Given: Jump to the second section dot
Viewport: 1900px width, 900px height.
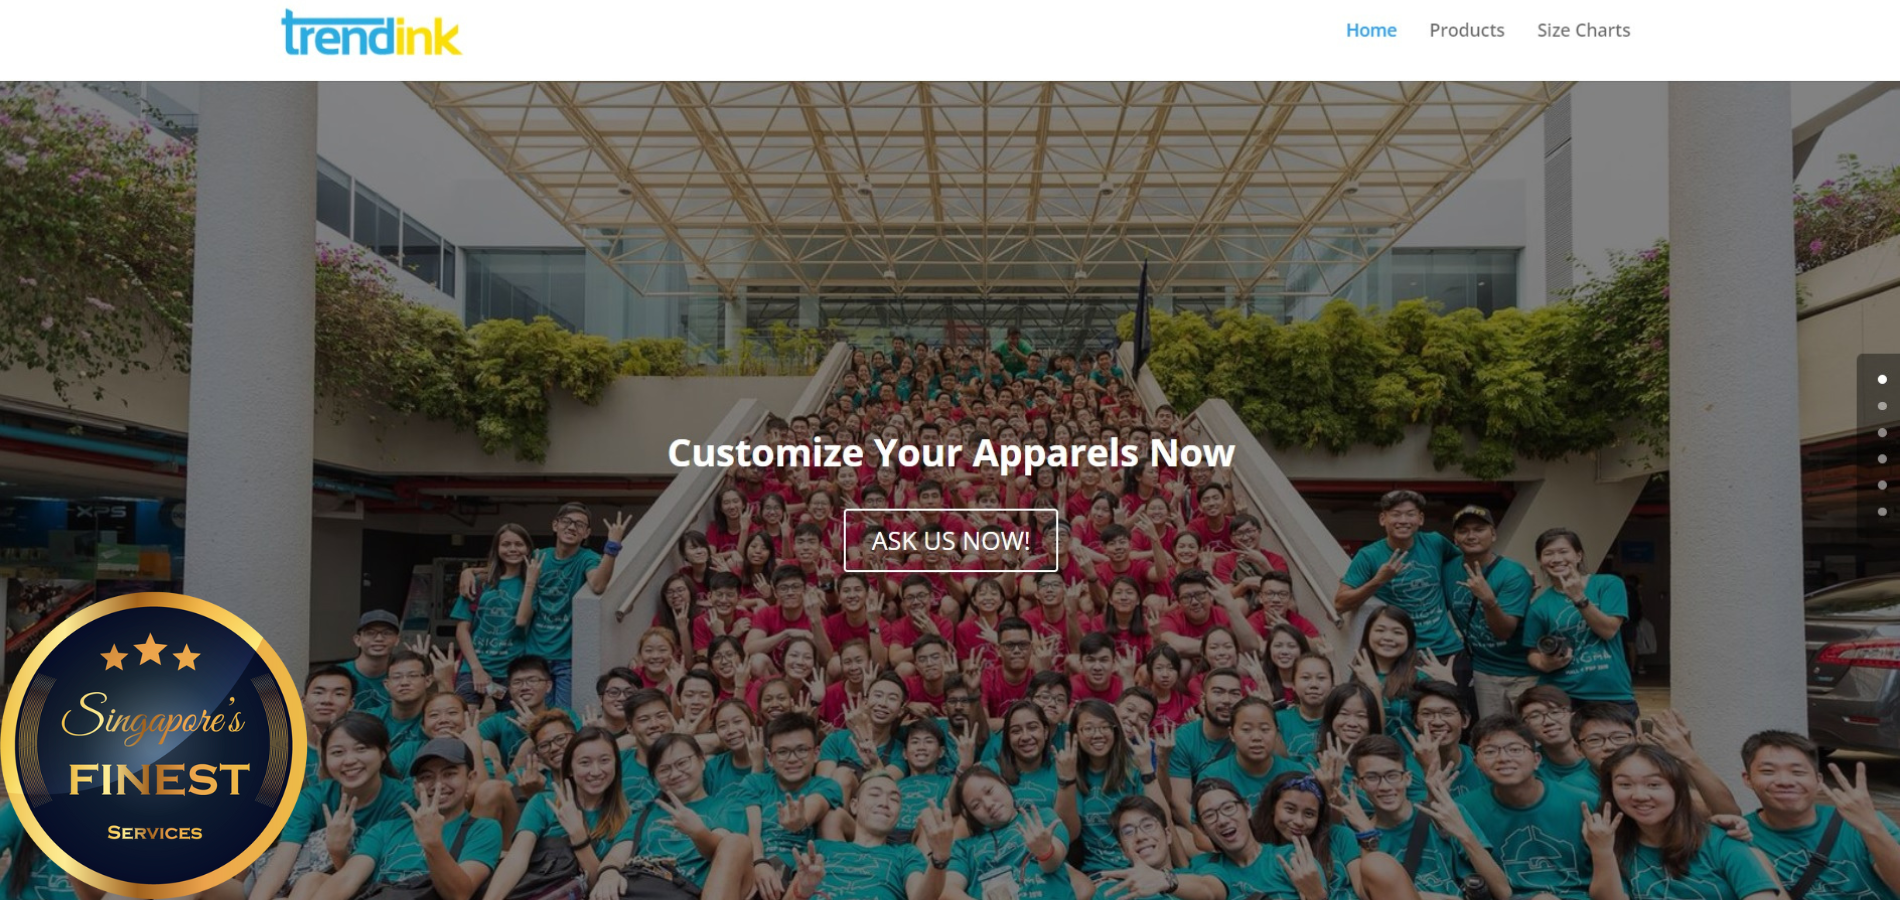Looking at the screenshot, I should click(x=1882, y=406).
